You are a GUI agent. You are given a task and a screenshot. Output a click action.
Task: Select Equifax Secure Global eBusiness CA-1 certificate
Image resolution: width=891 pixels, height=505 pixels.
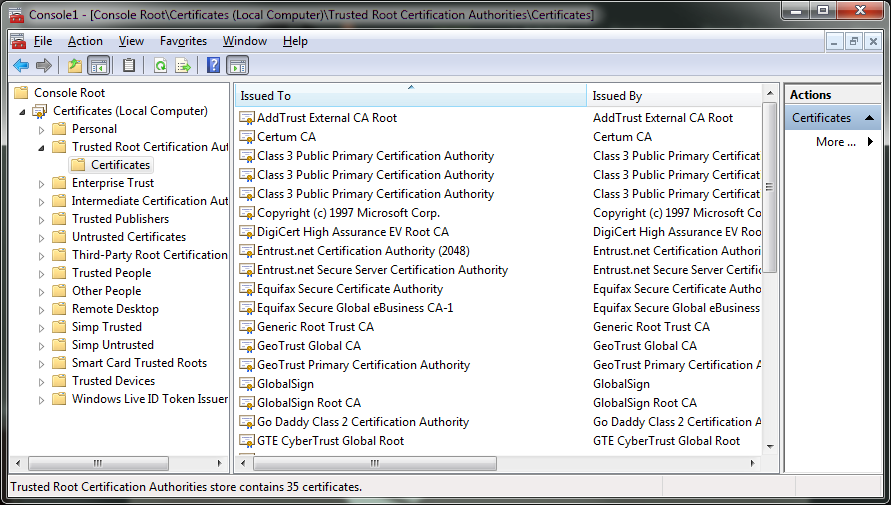355,308
